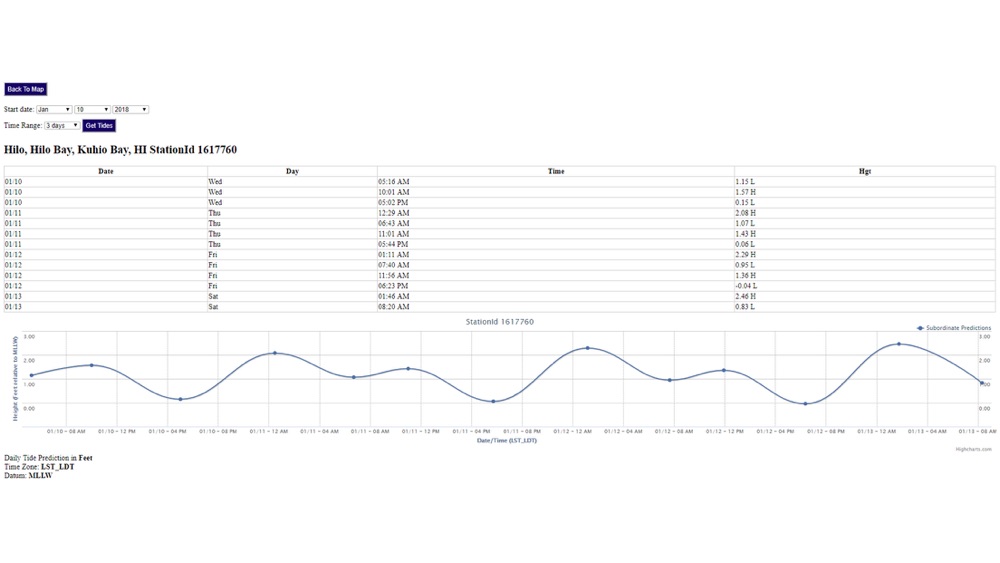Select the 10:01 AM time cell
Viewport: 1000px width, 563px height.
click(555, 192)
